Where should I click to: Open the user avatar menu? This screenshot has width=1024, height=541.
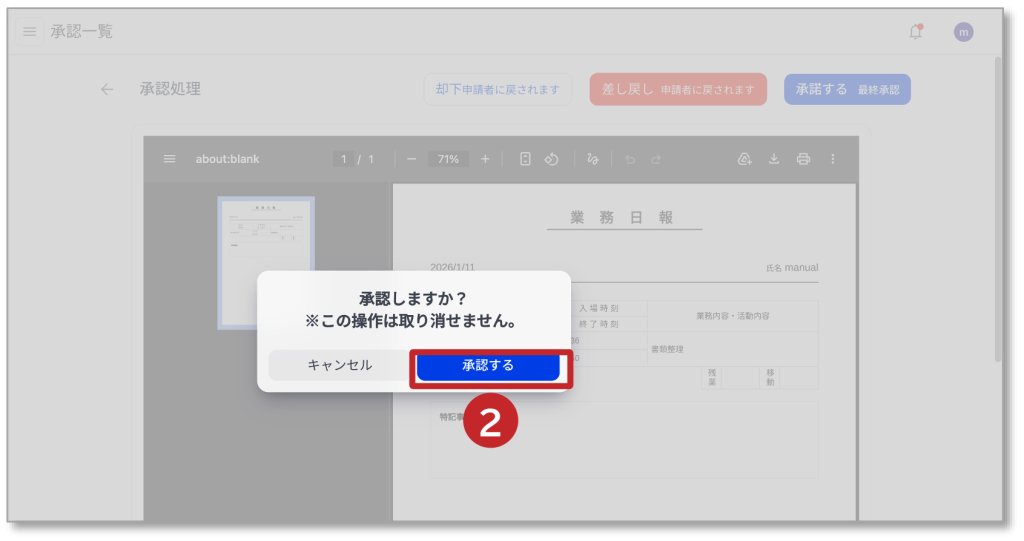963,32
